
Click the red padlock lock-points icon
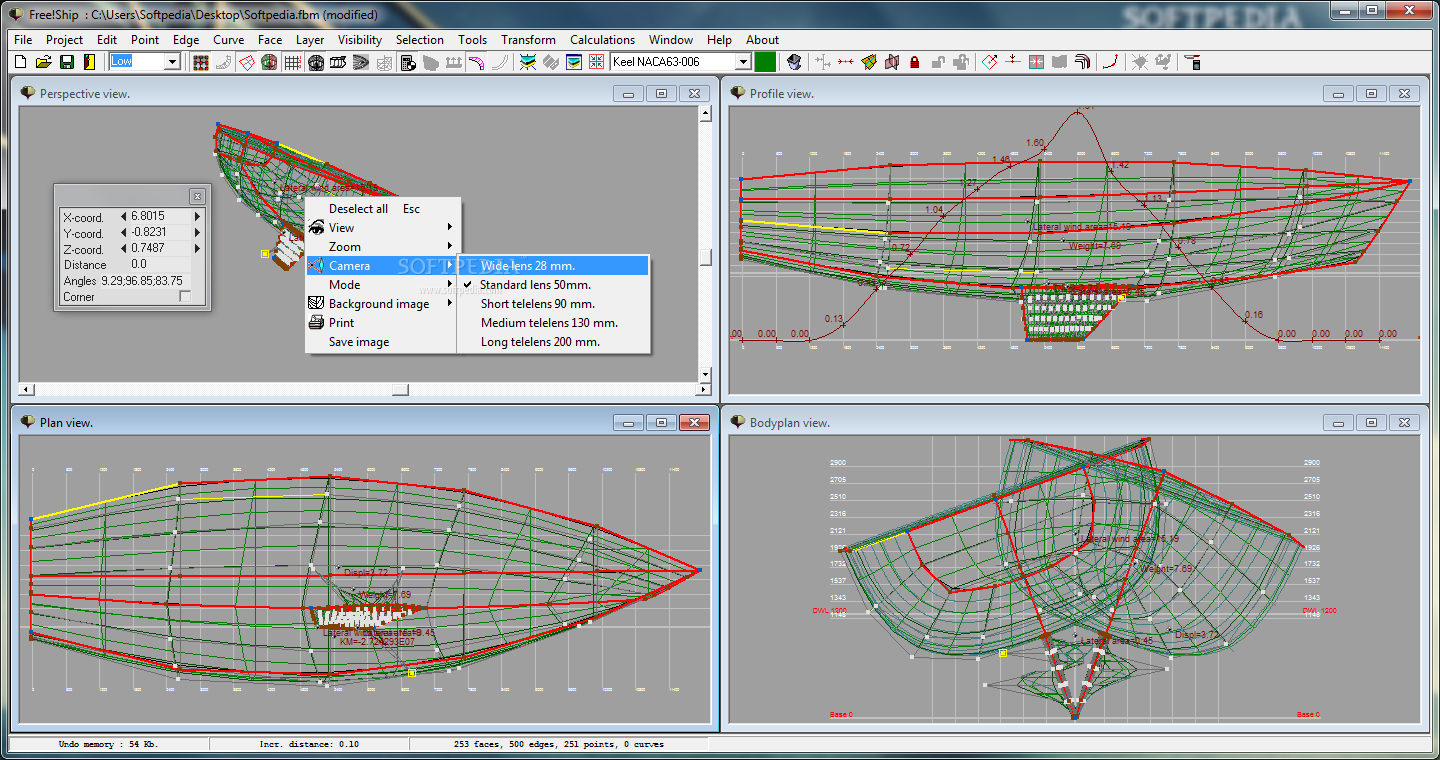click(914, 62)
